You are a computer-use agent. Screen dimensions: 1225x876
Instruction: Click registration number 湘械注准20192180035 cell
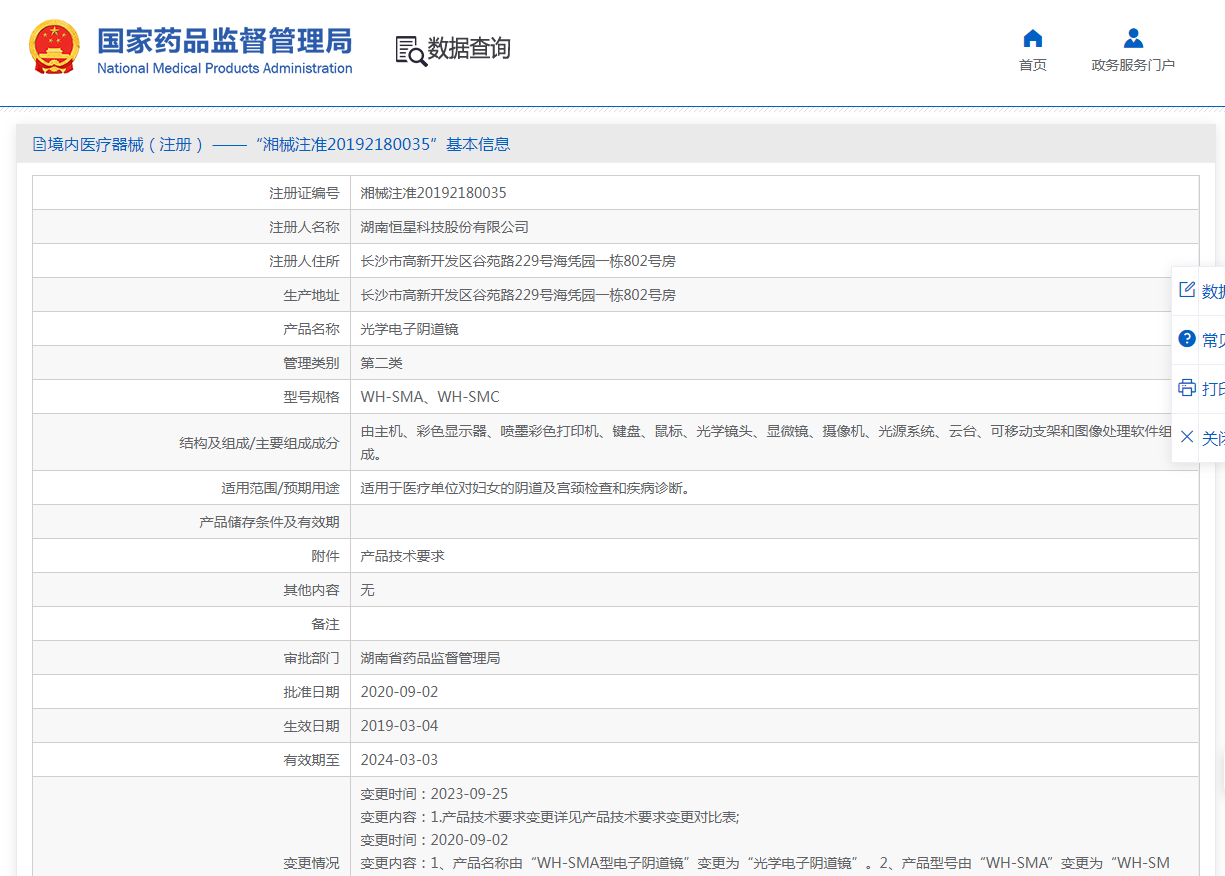coord(433,193)
